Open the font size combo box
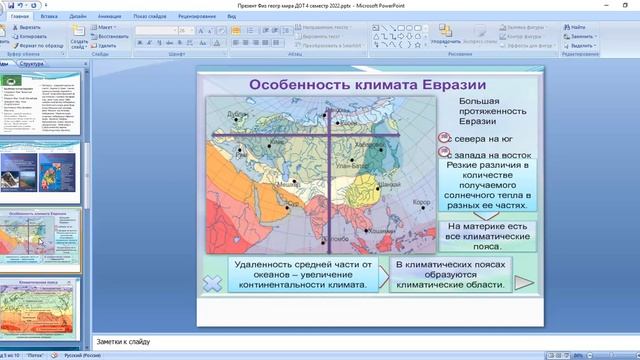Viewport: 640px width, 360px height. 186,31
